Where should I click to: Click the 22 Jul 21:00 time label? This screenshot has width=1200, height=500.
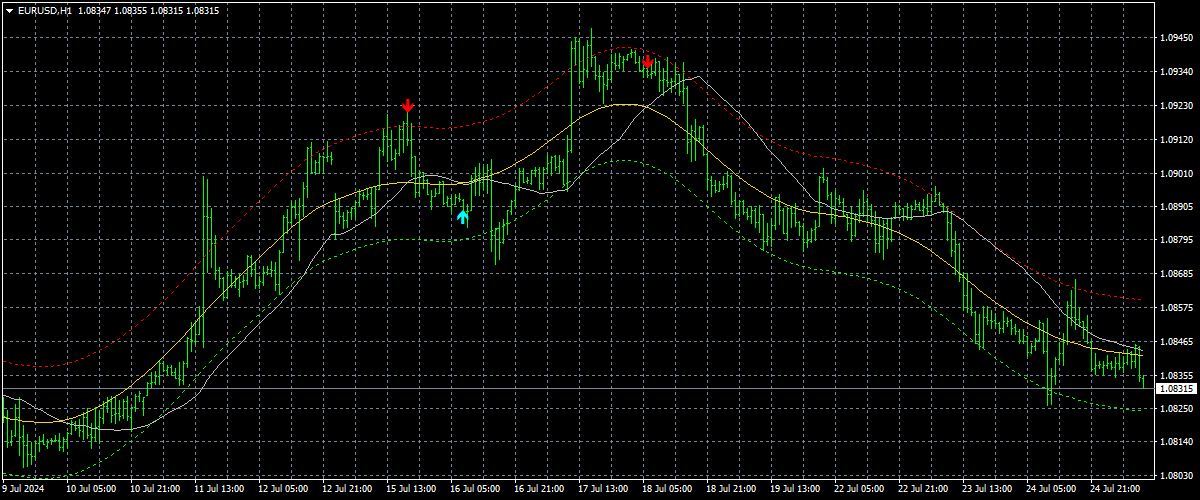924,490
